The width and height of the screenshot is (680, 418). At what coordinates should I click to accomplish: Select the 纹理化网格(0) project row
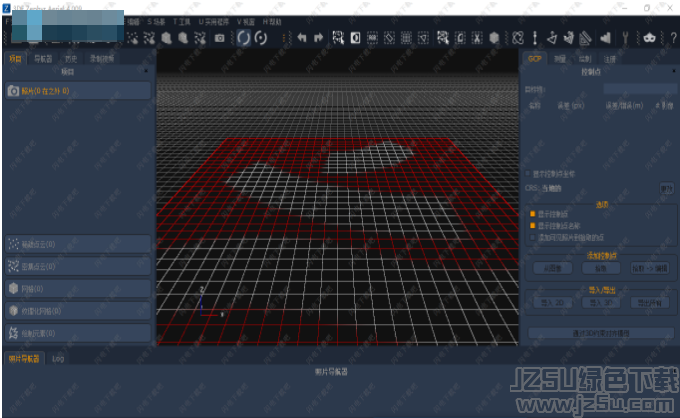click(78, 311)
